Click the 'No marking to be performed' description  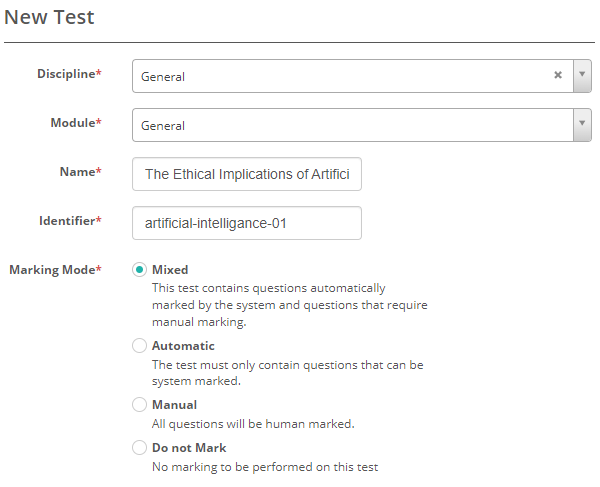pos(264,467)
